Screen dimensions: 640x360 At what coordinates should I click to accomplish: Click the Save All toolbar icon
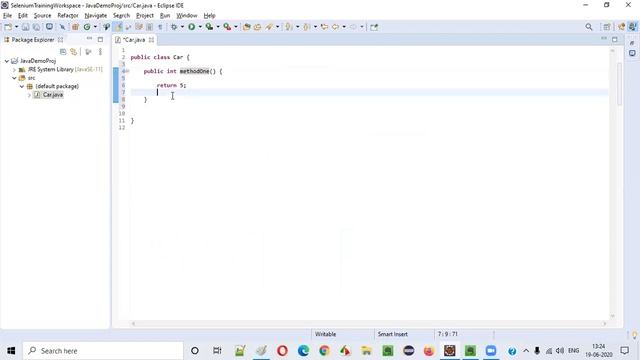coord(36,27)
